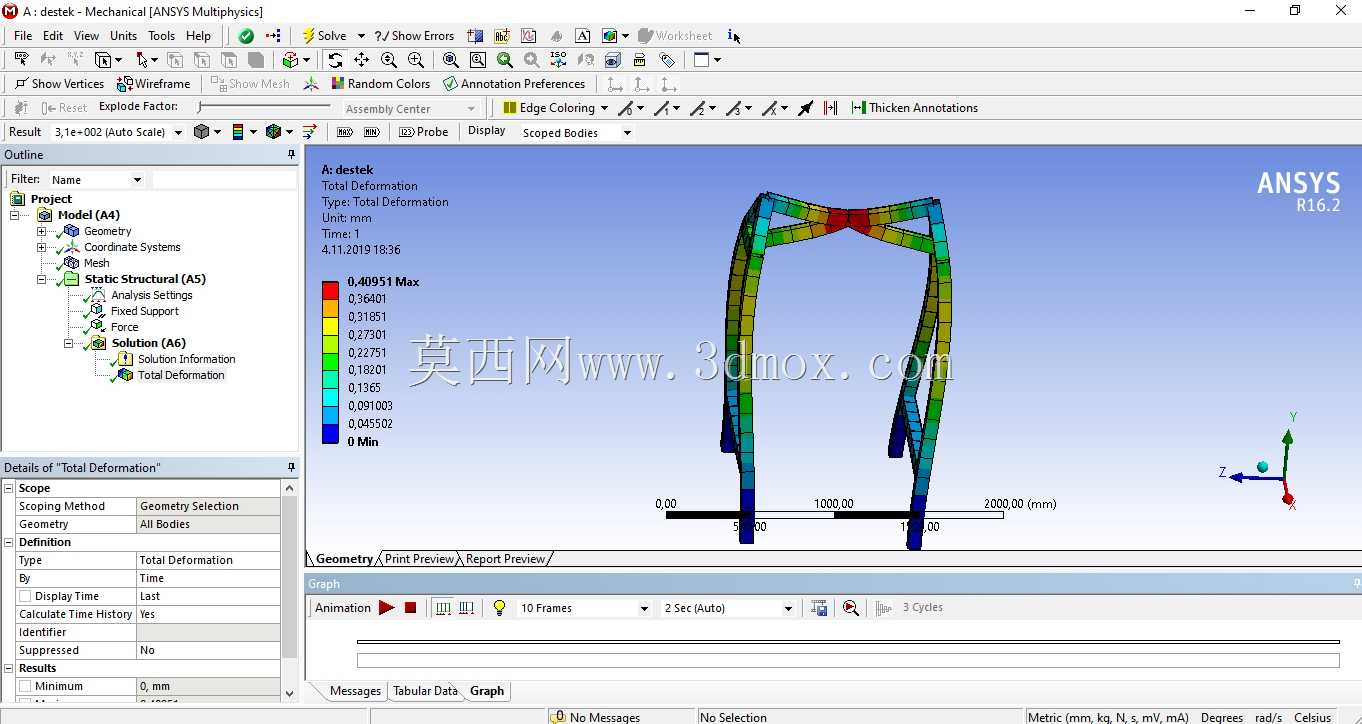Viewport: 1362px width, 724px height.
Task: Expand the Coordinate Systems node
Action: click(41, 247)
